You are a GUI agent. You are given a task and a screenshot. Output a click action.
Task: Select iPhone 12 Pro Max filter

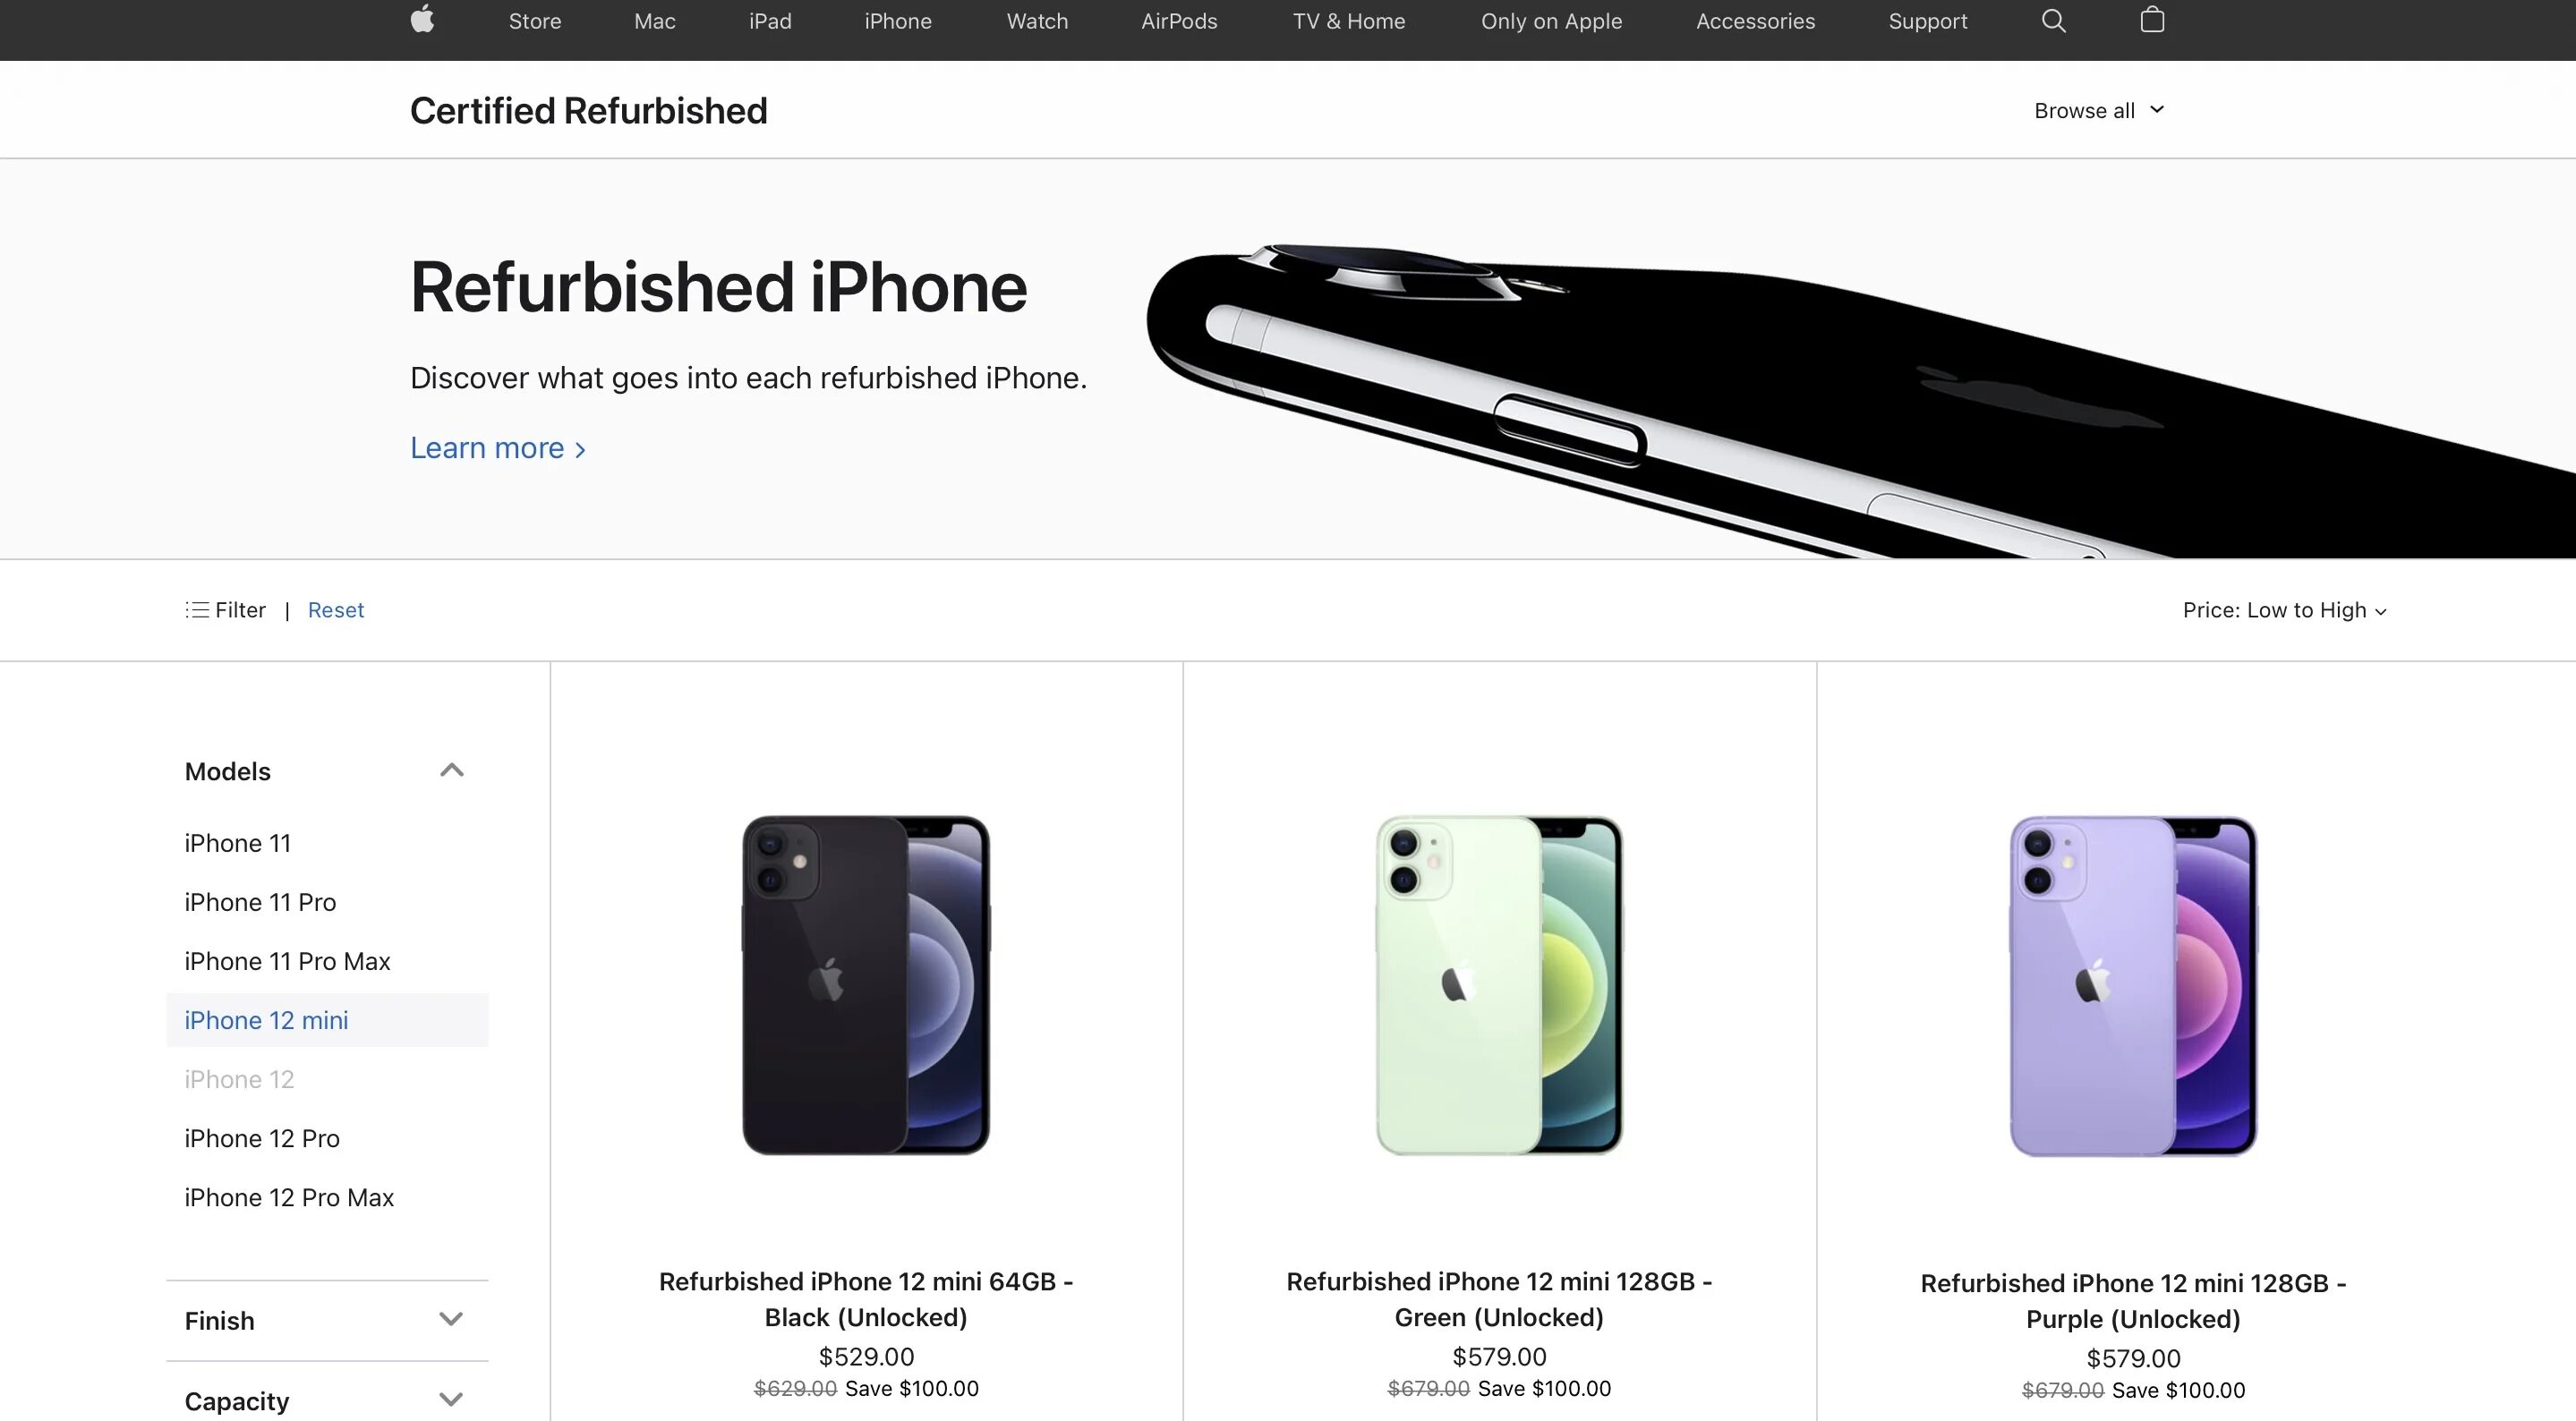coord(289,1197)
